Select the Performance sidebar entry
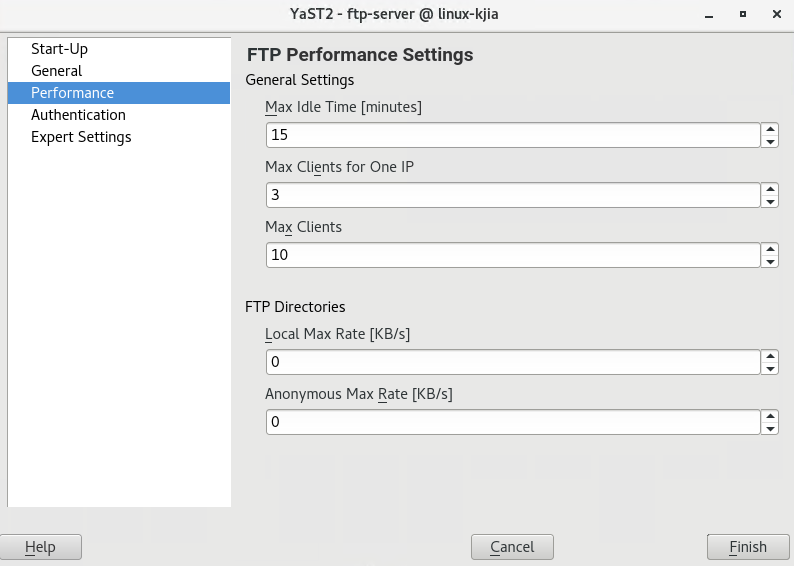 click(72, 93)
